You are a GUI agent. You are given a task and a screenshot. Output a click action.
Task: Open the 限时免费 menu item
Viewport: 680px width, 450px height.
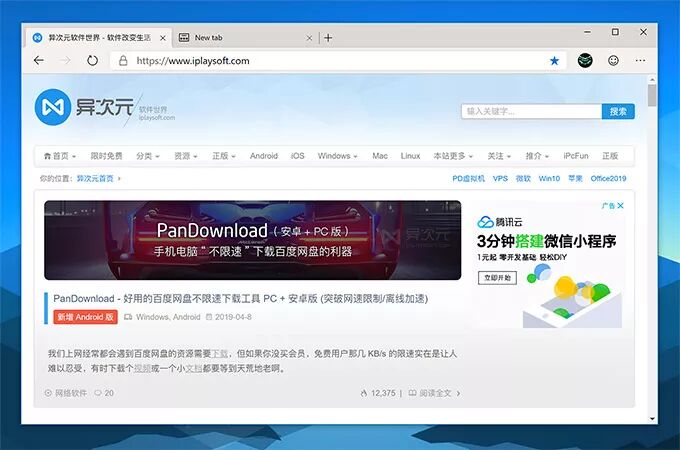coord(106,156)
